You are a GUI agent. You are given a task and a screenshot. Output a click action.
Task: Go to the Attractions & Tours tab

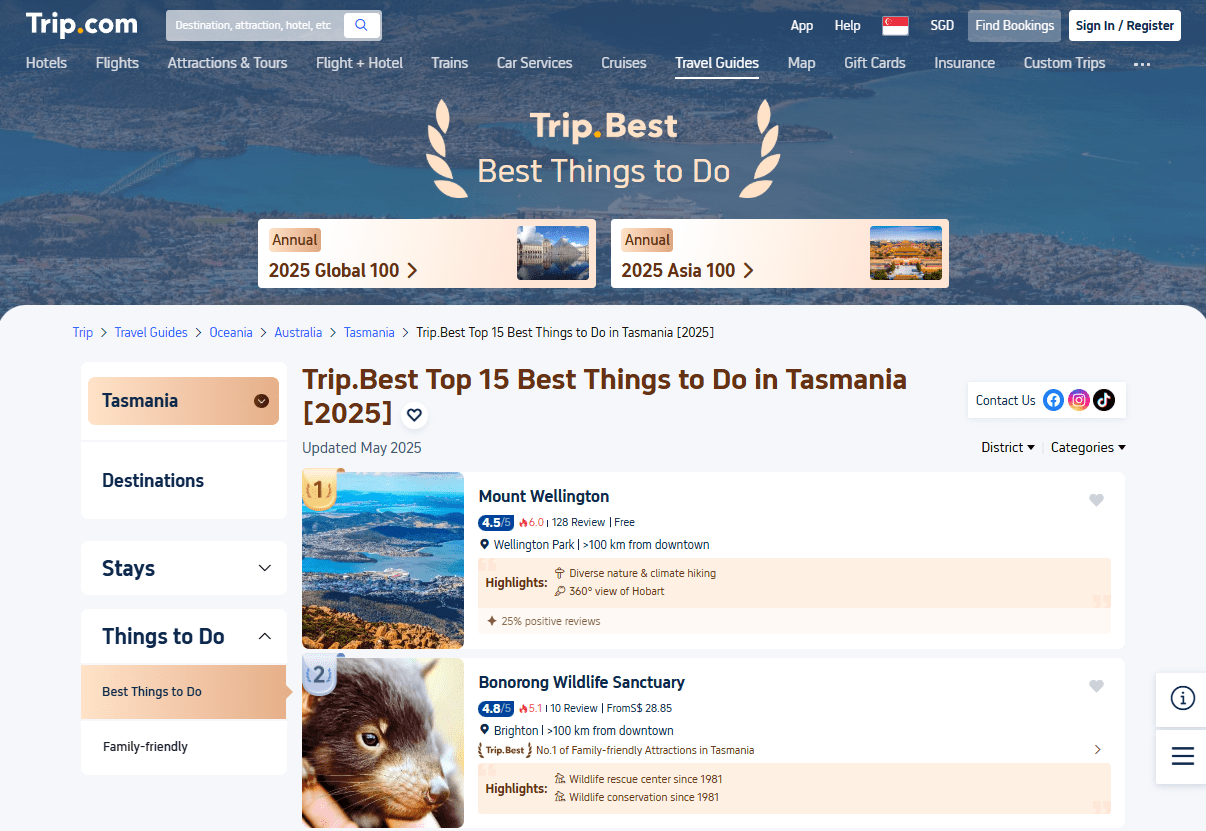[227, 63]
